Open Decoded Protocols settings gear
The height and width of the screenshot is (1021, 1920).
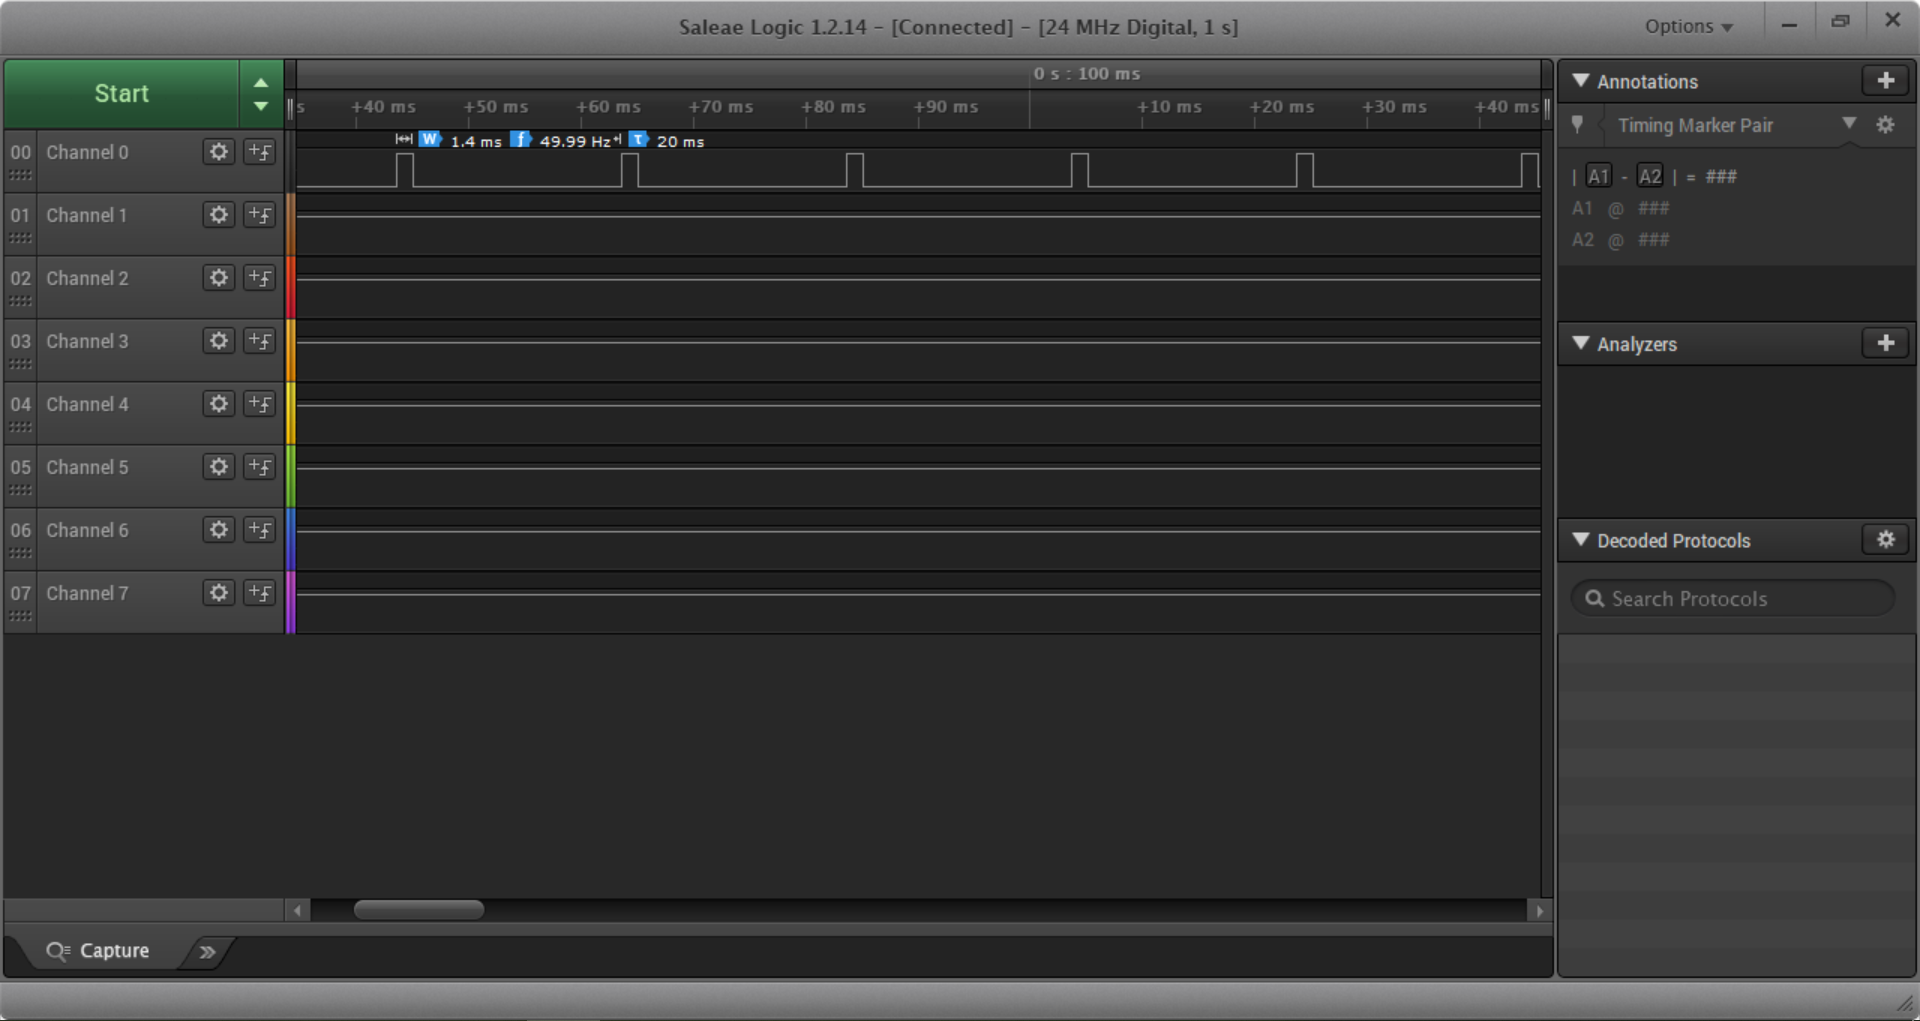pyautogui.click(x=1885, y=540)
